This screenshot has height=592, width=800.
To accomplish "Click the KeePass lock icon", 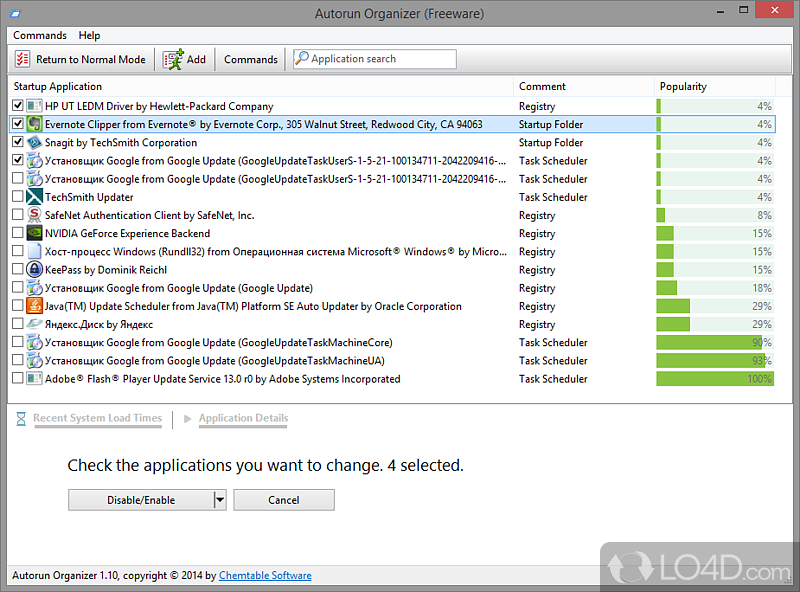I will (x=35, y=270).
